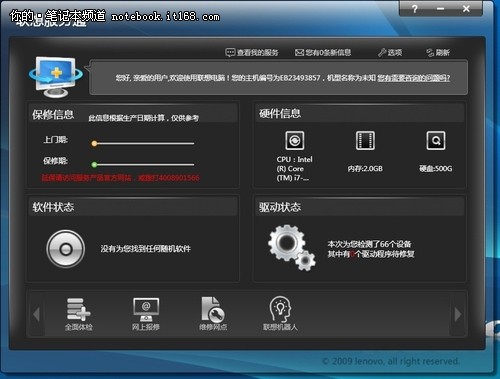Click the 个驱动程序待修复 drivers pending line
The image size is (500, 379).
(371, 254)
